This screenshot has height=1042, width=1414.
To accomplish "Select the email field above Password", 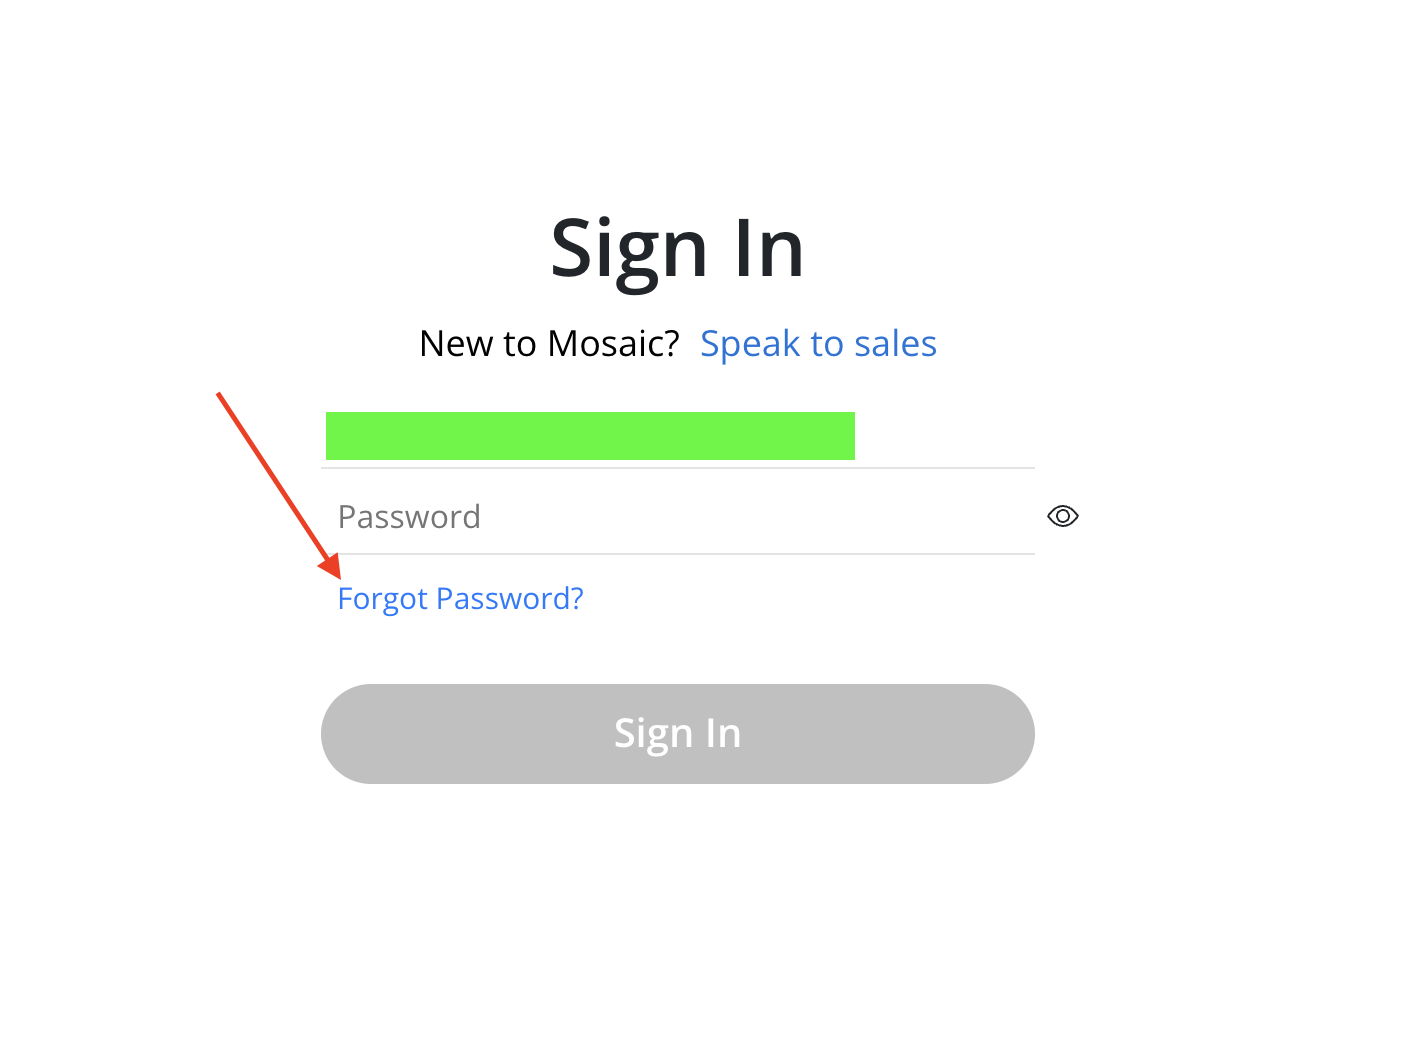I will 678,436.
